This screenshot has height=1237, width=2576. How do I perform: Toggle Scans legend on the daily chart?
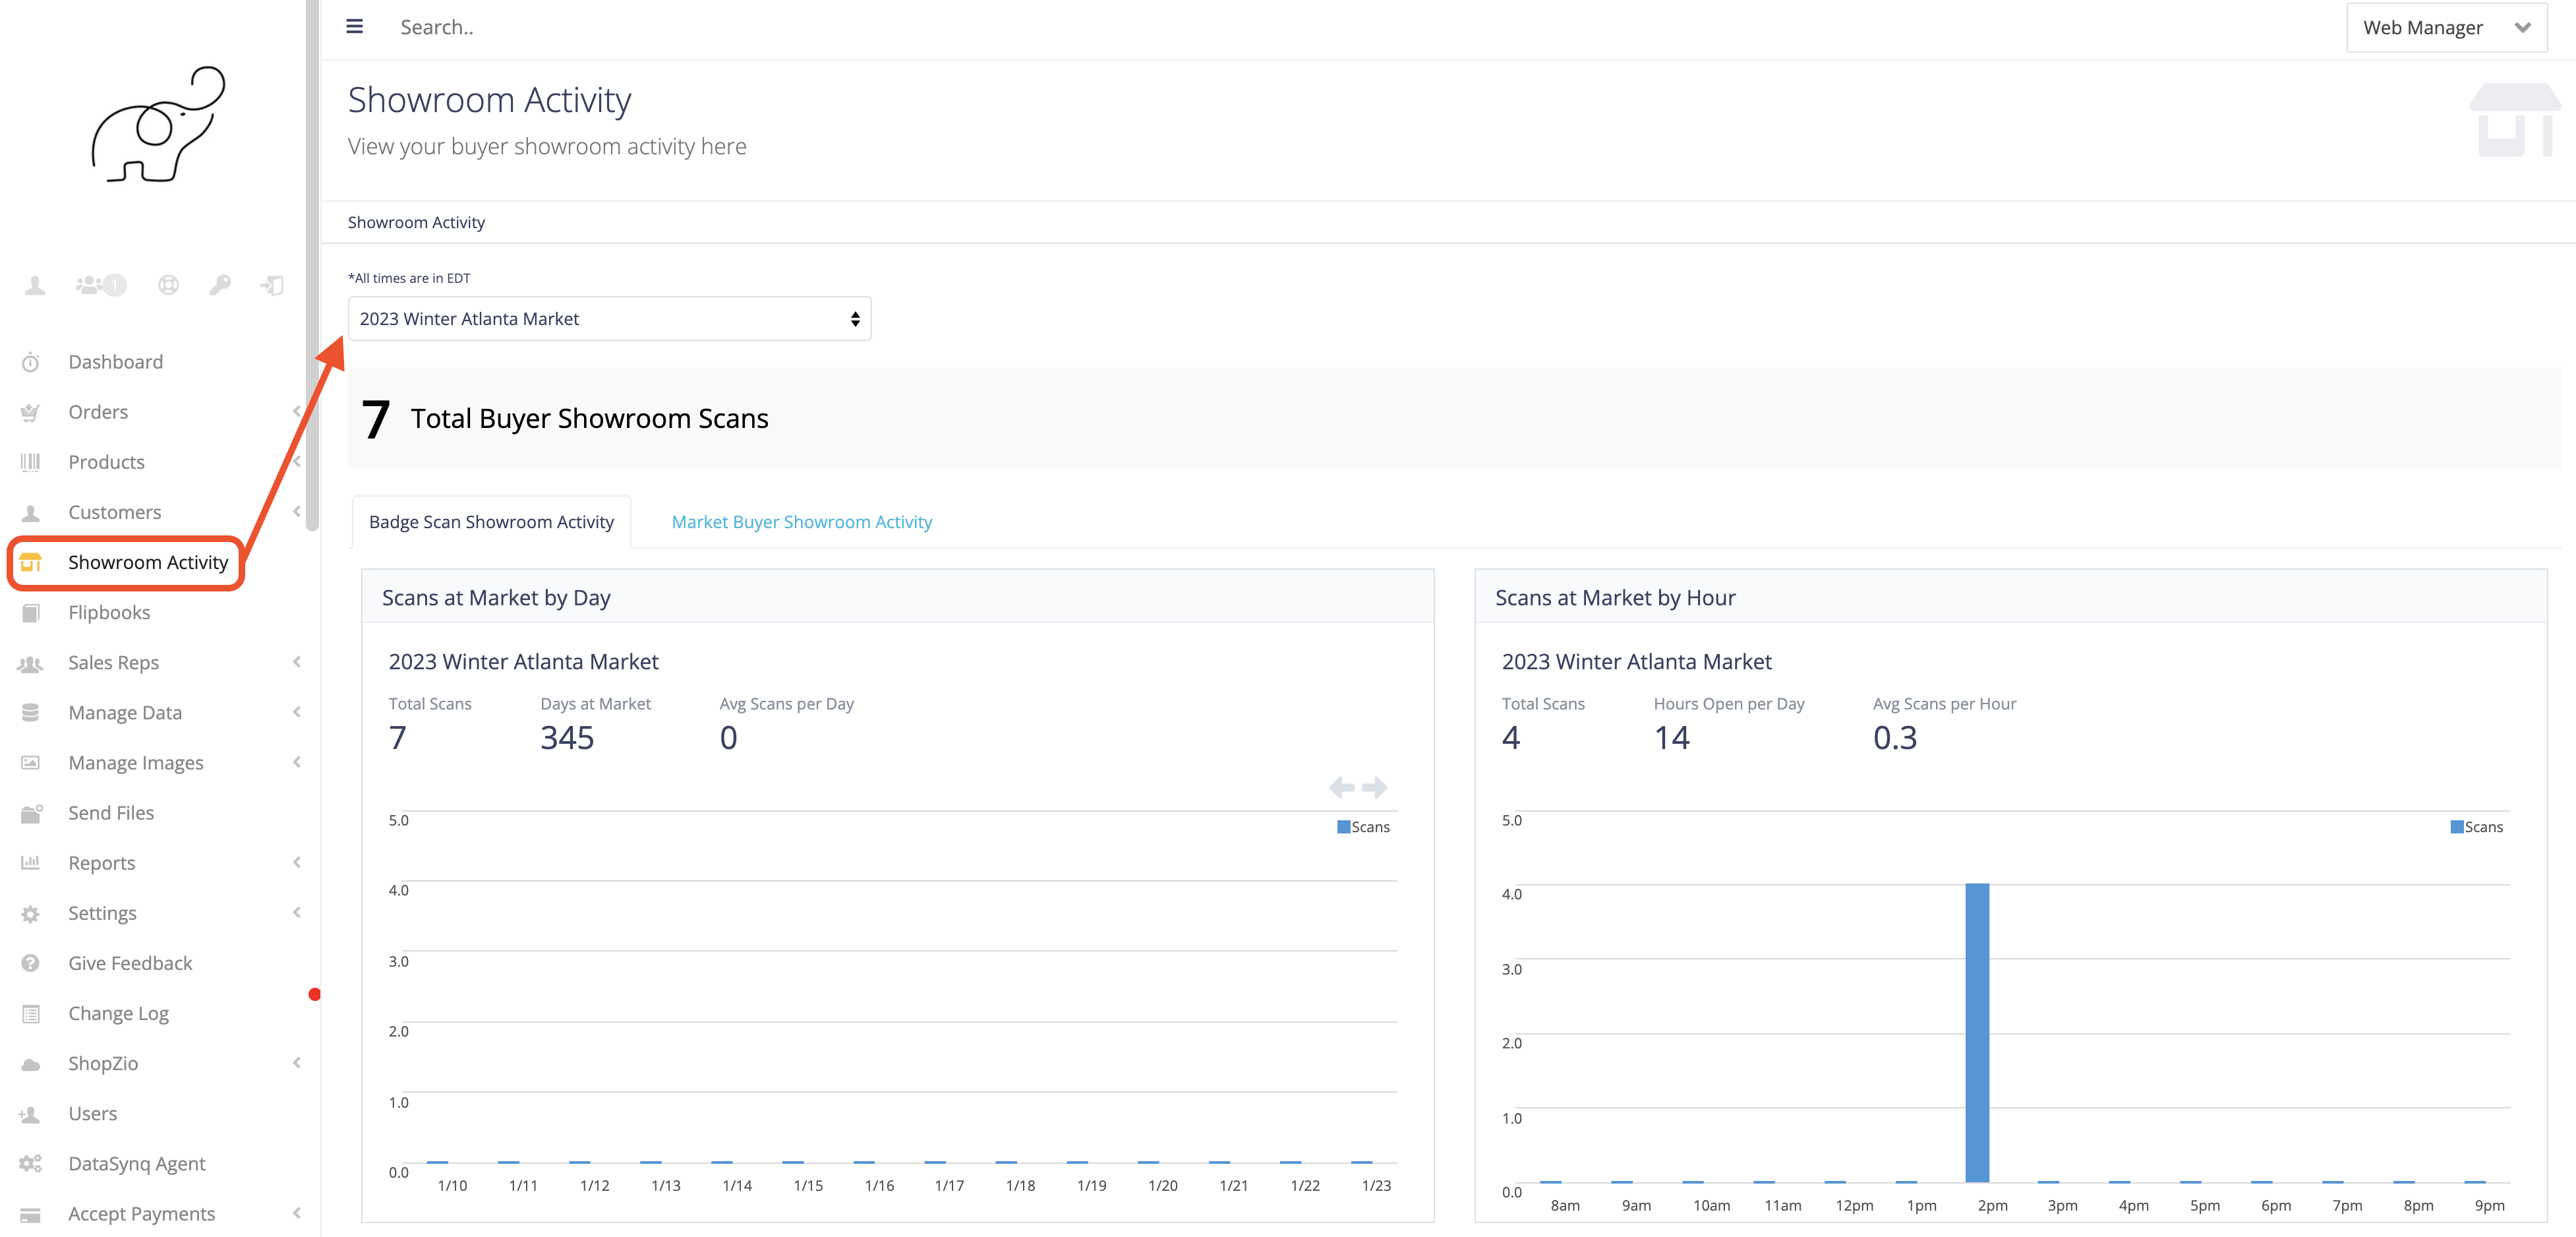(x=1363, y=827)
